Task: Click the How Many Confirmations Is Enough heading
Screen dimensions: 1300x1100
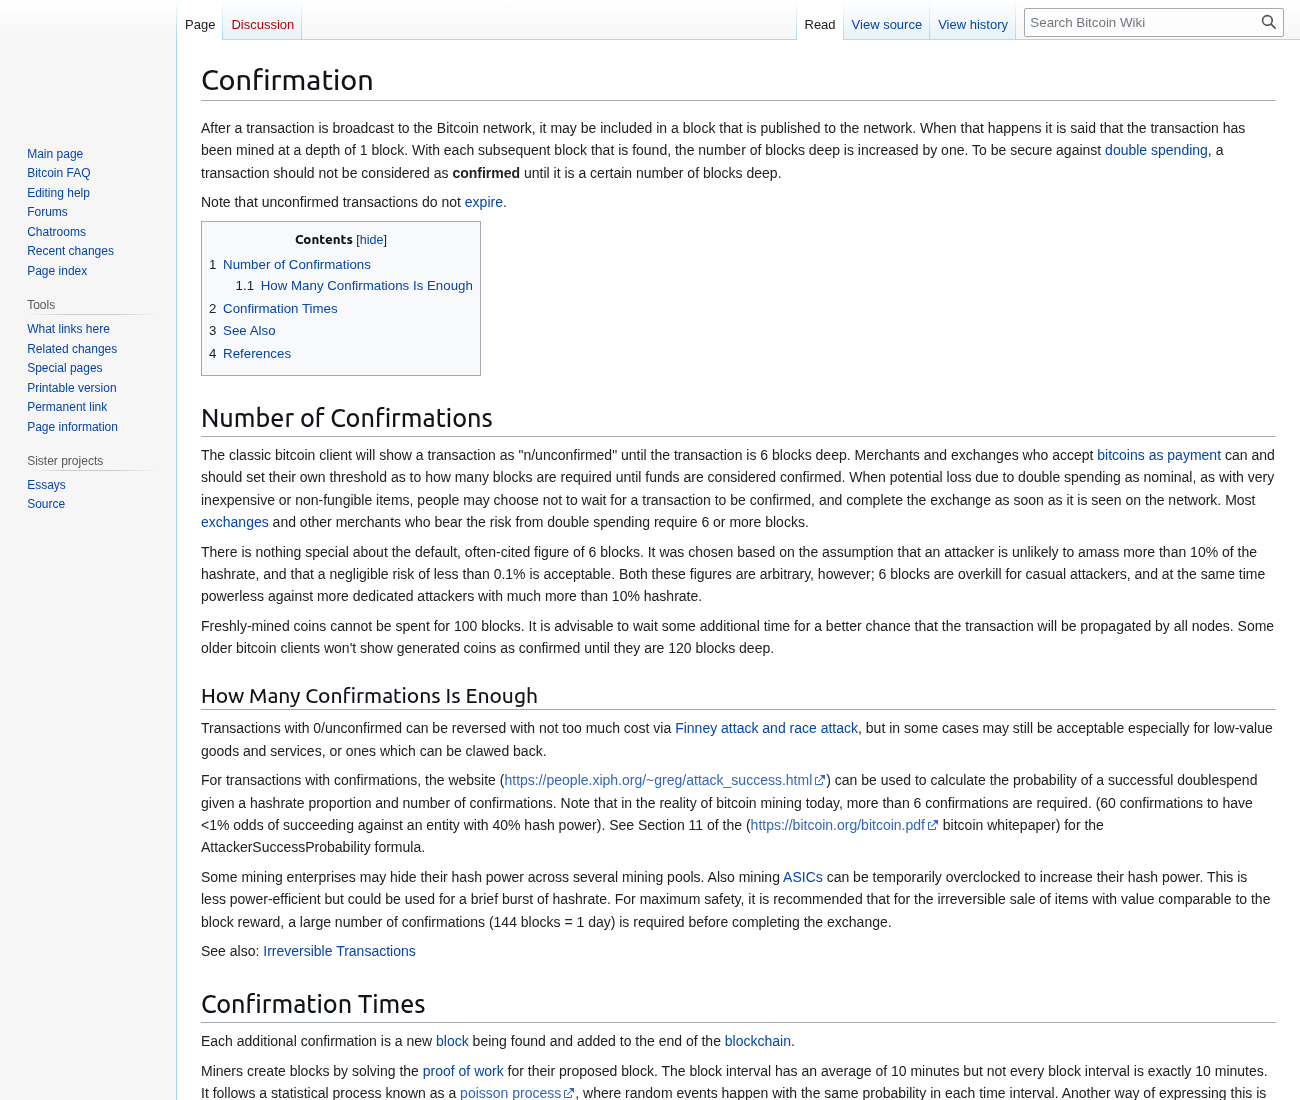Action: click(x=369, y=696)
